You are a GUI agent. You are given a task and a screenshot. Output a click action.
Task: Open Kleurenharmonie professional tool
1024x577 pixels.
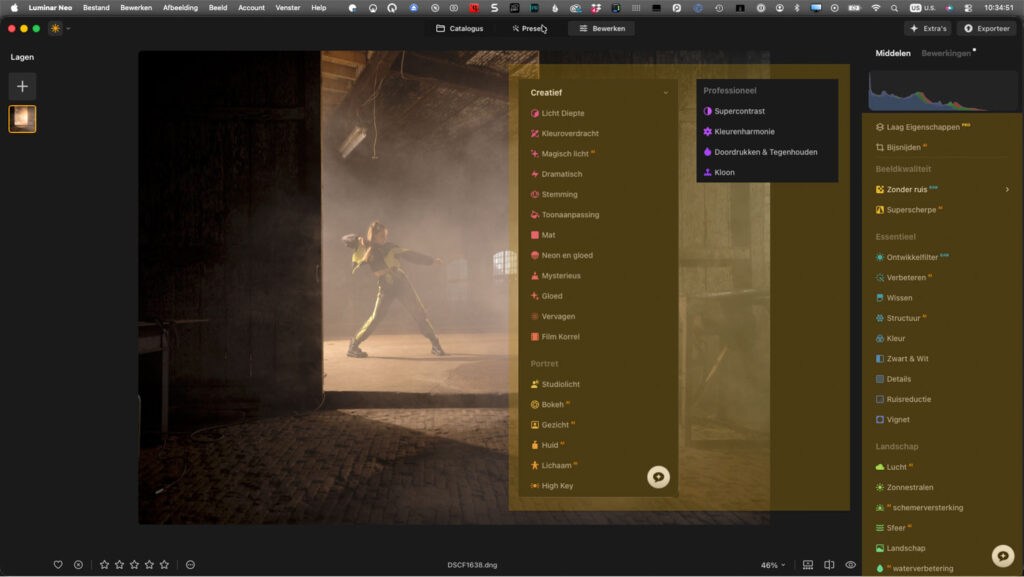738,132
